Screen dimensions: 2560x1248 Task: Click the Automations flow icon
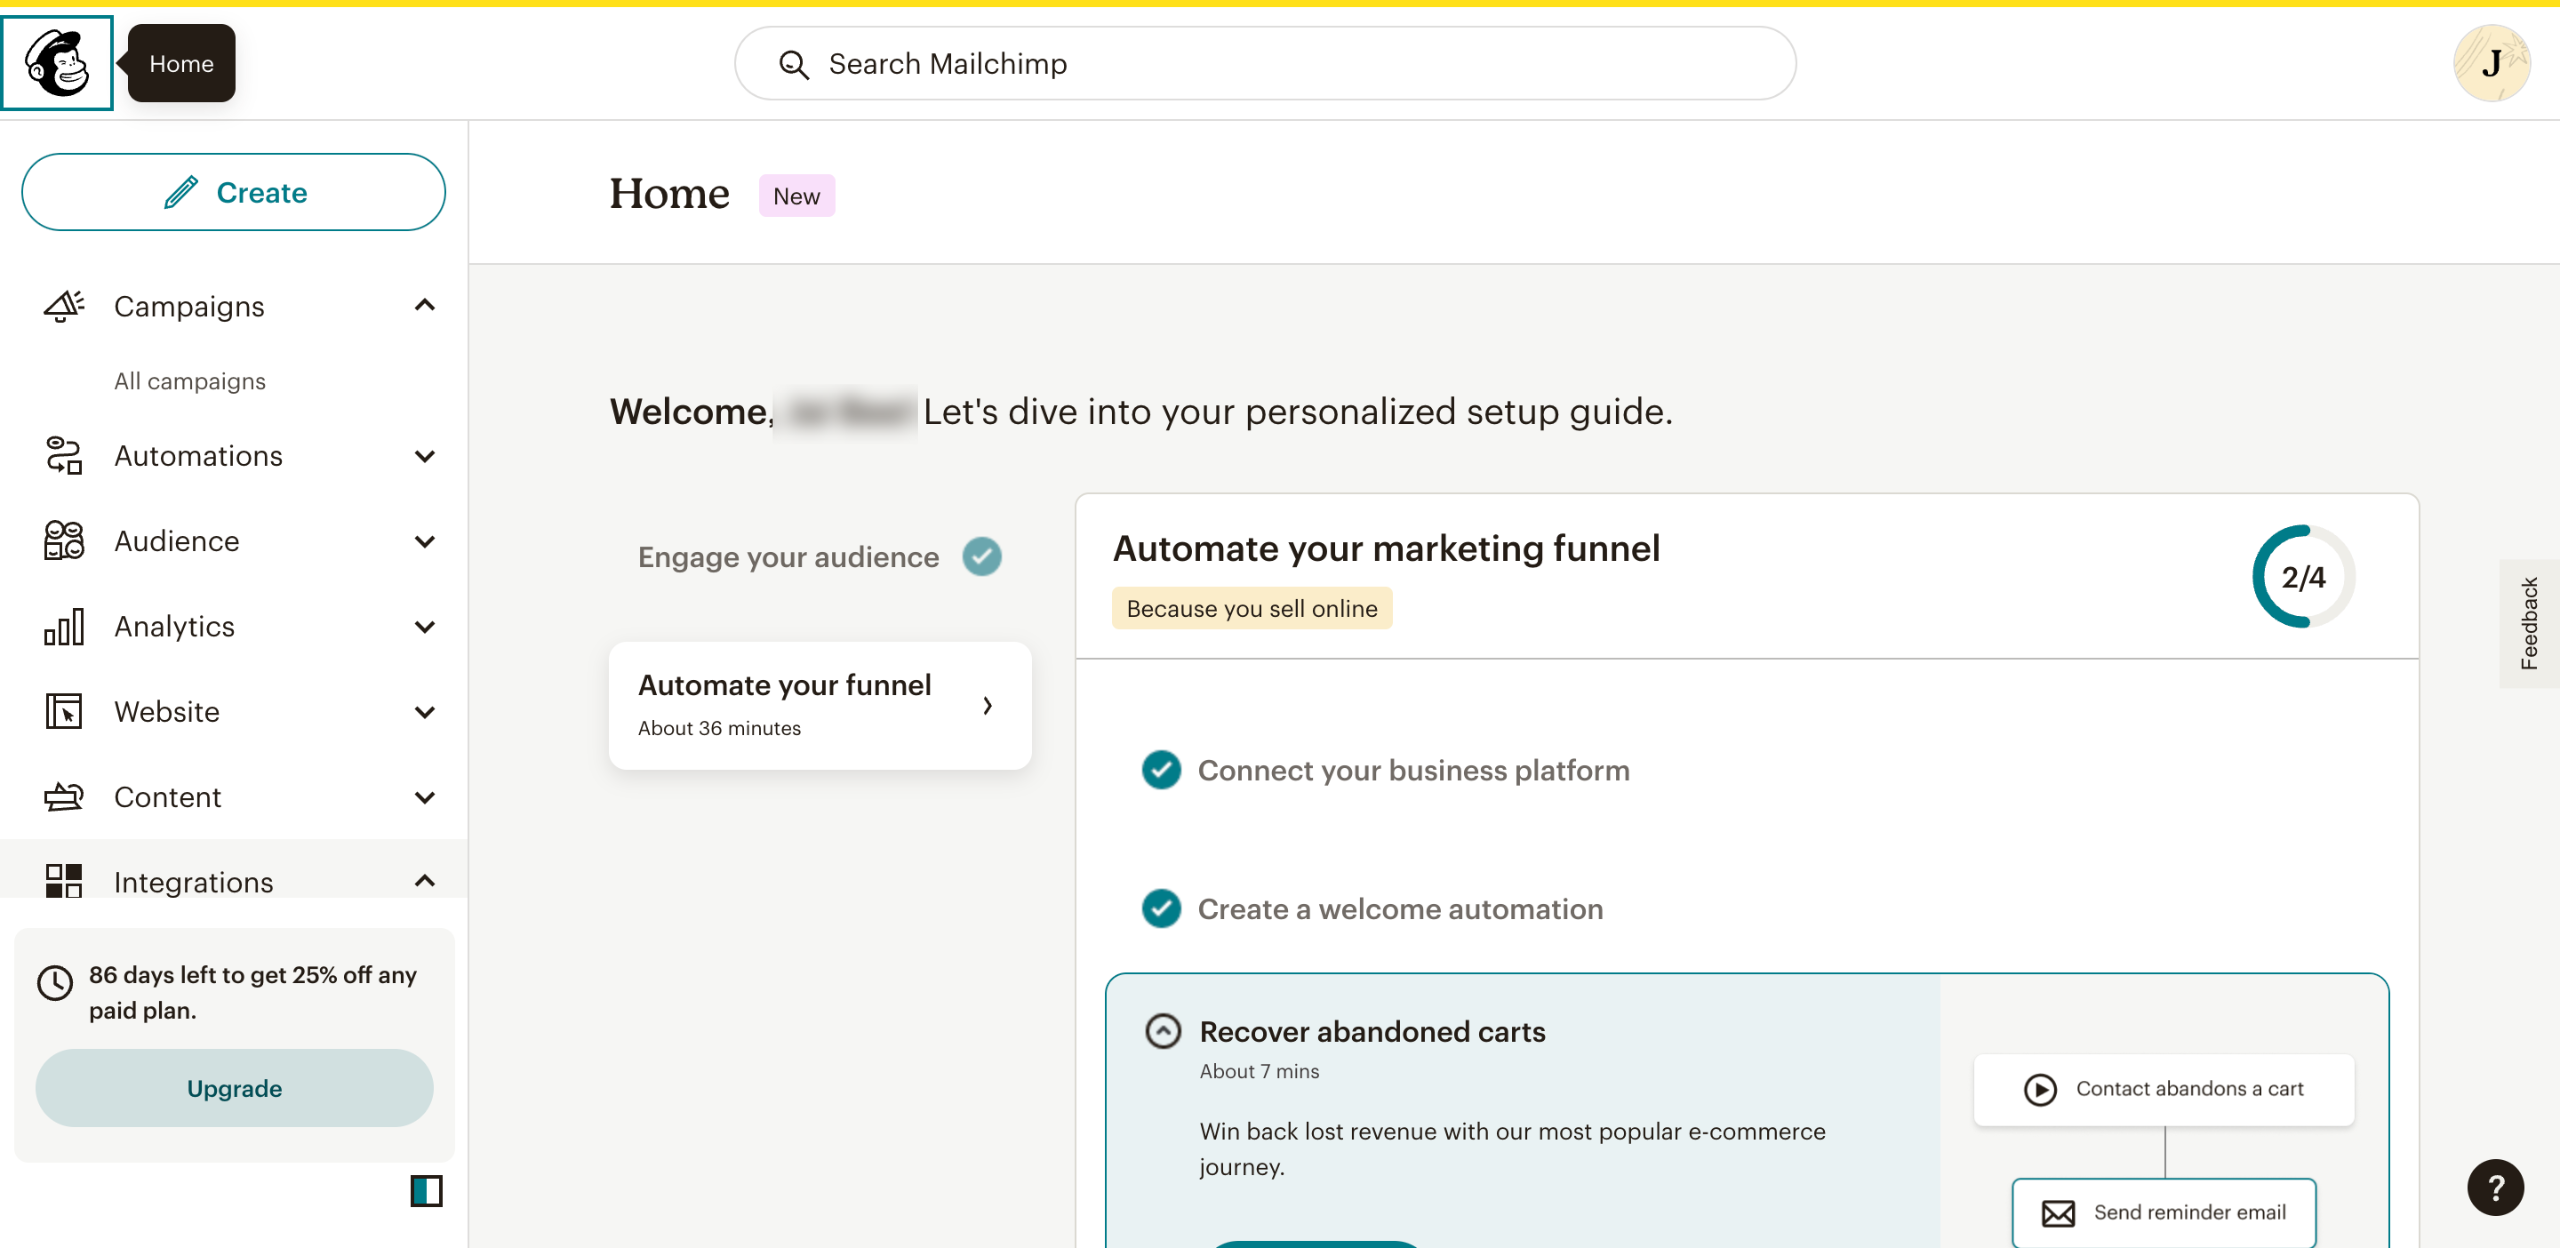coord(64,456)
